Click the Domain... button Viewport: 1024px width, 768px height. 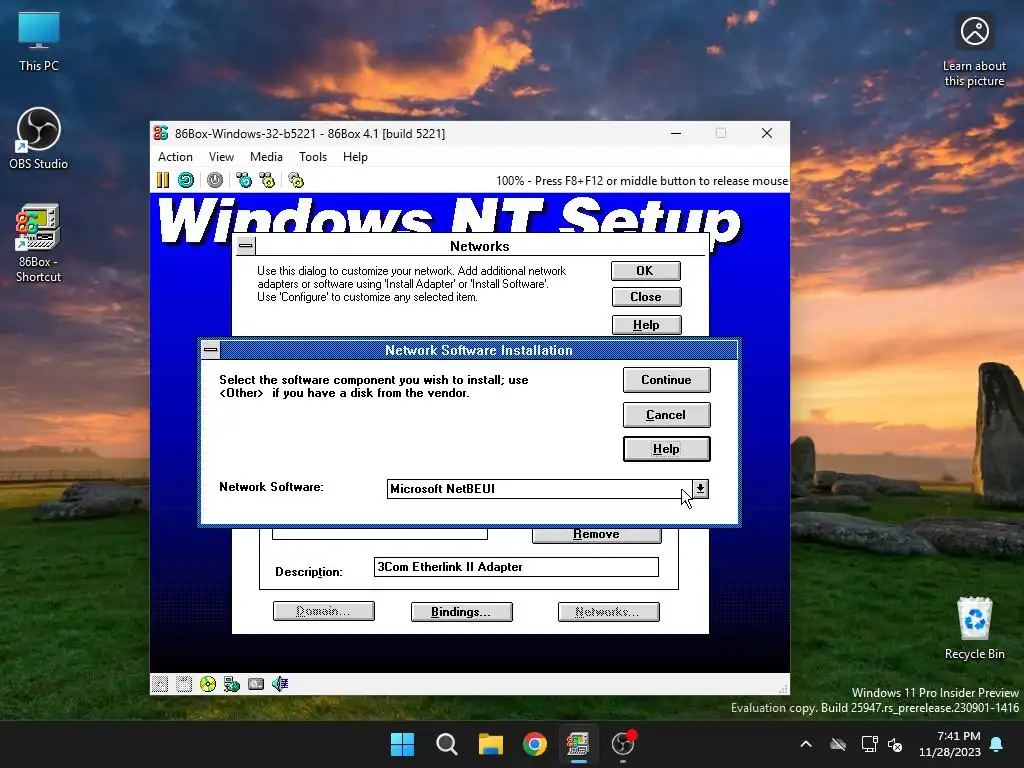(323, 611)
